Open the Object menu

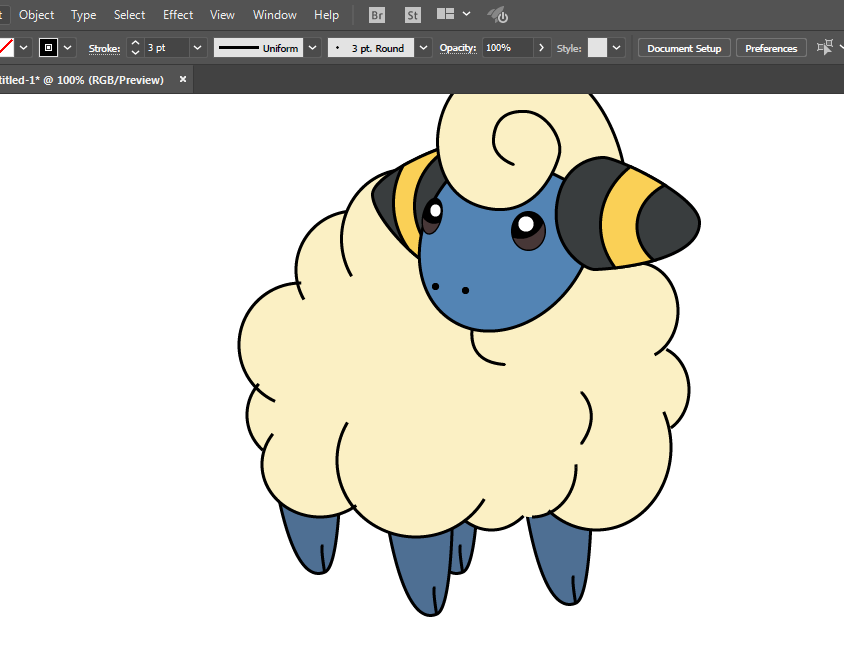pyautogui.click(x=37, y=15)
